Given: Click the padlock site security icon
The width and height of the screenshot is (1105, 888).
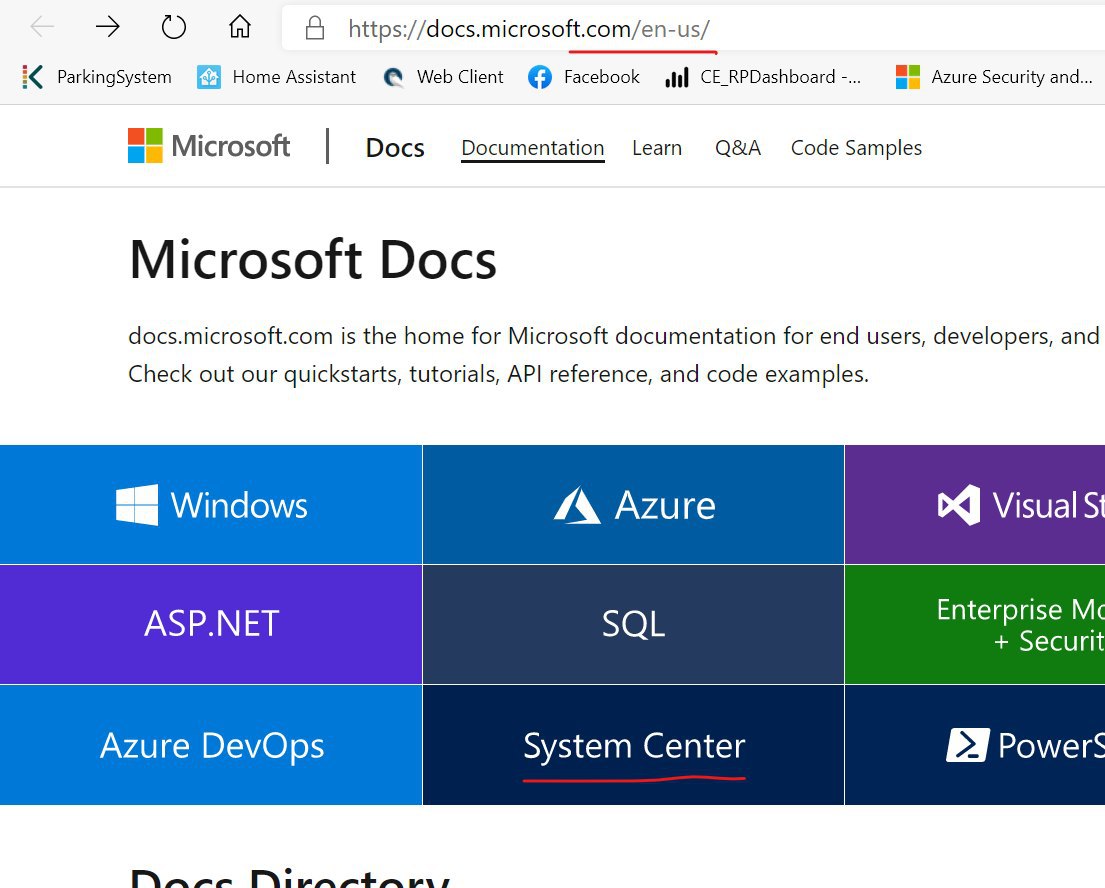Looking at the screenshot, I should (x=315, y=28).
